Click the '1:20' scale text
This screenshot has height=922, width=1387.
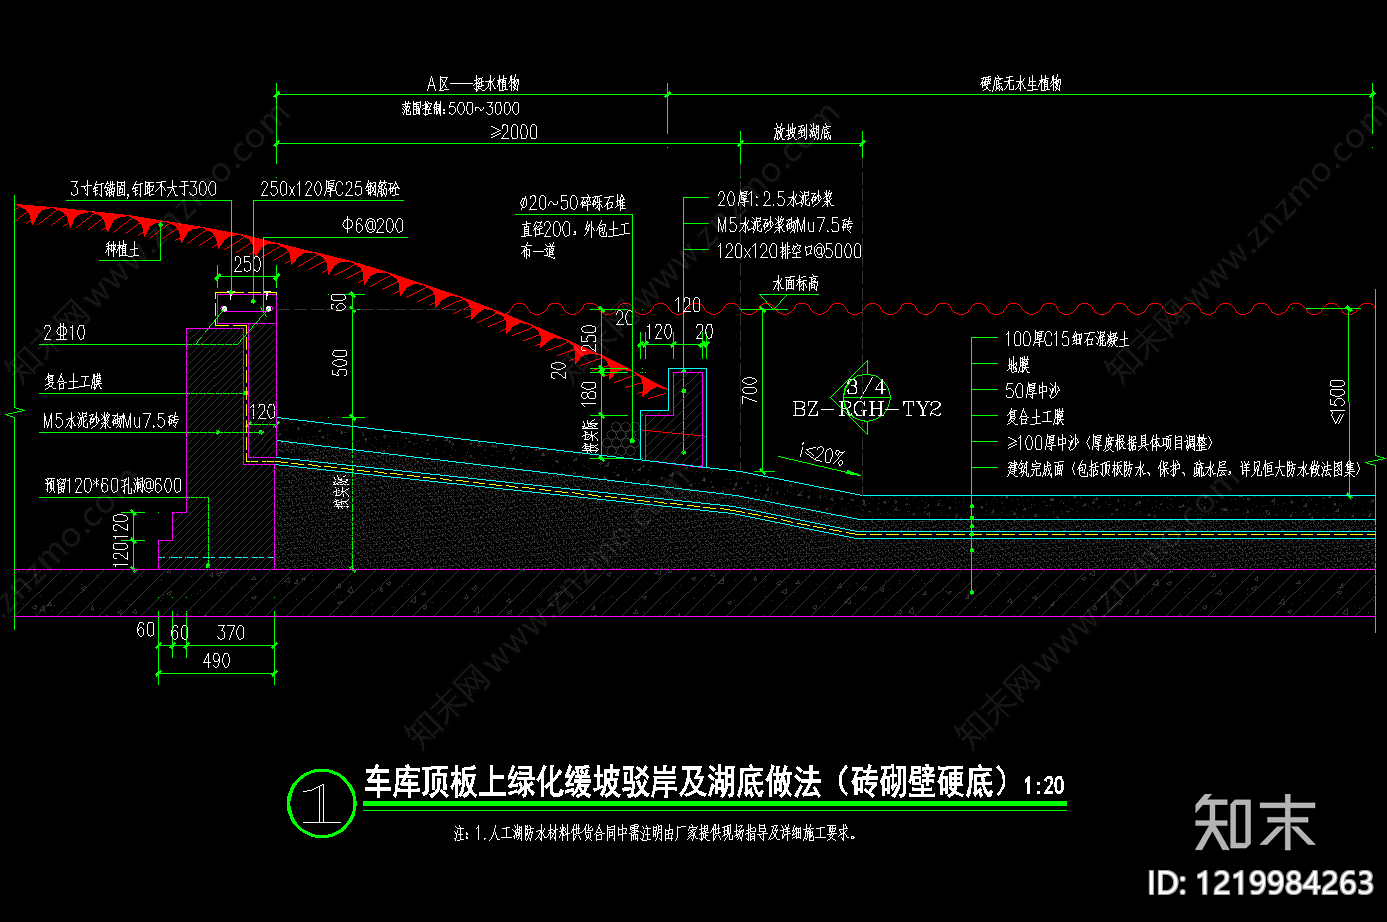[x=1044, y=786]
